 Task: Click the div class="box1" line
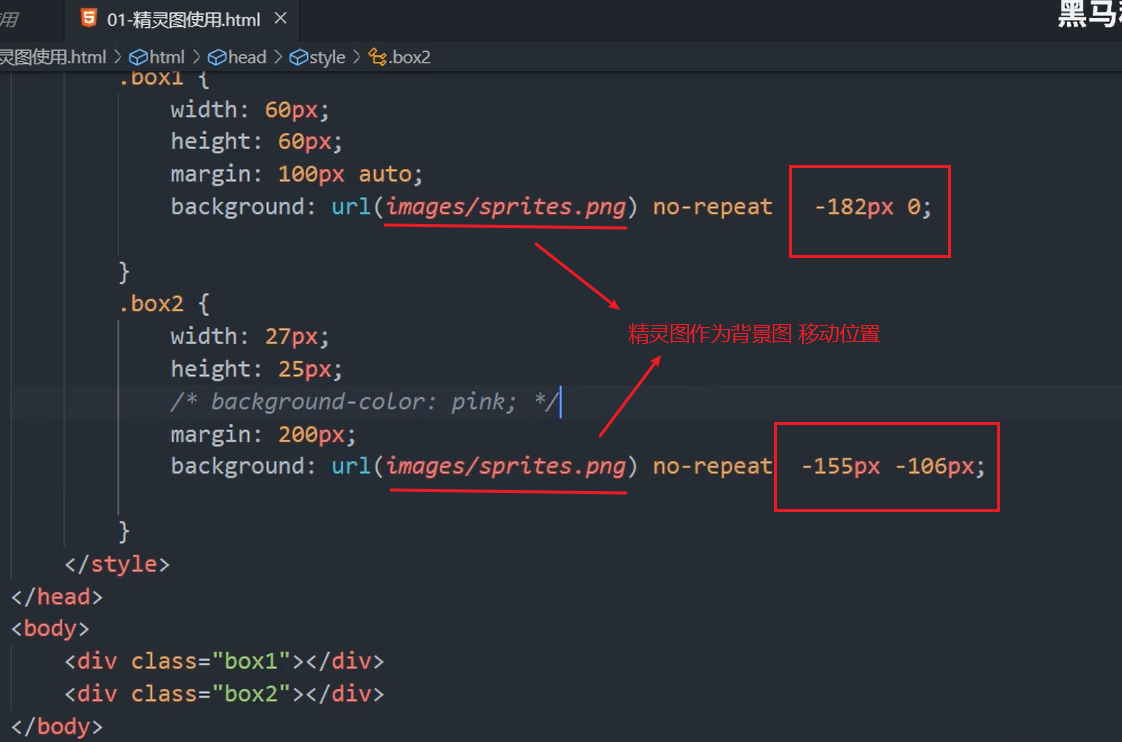pos(224,661)
